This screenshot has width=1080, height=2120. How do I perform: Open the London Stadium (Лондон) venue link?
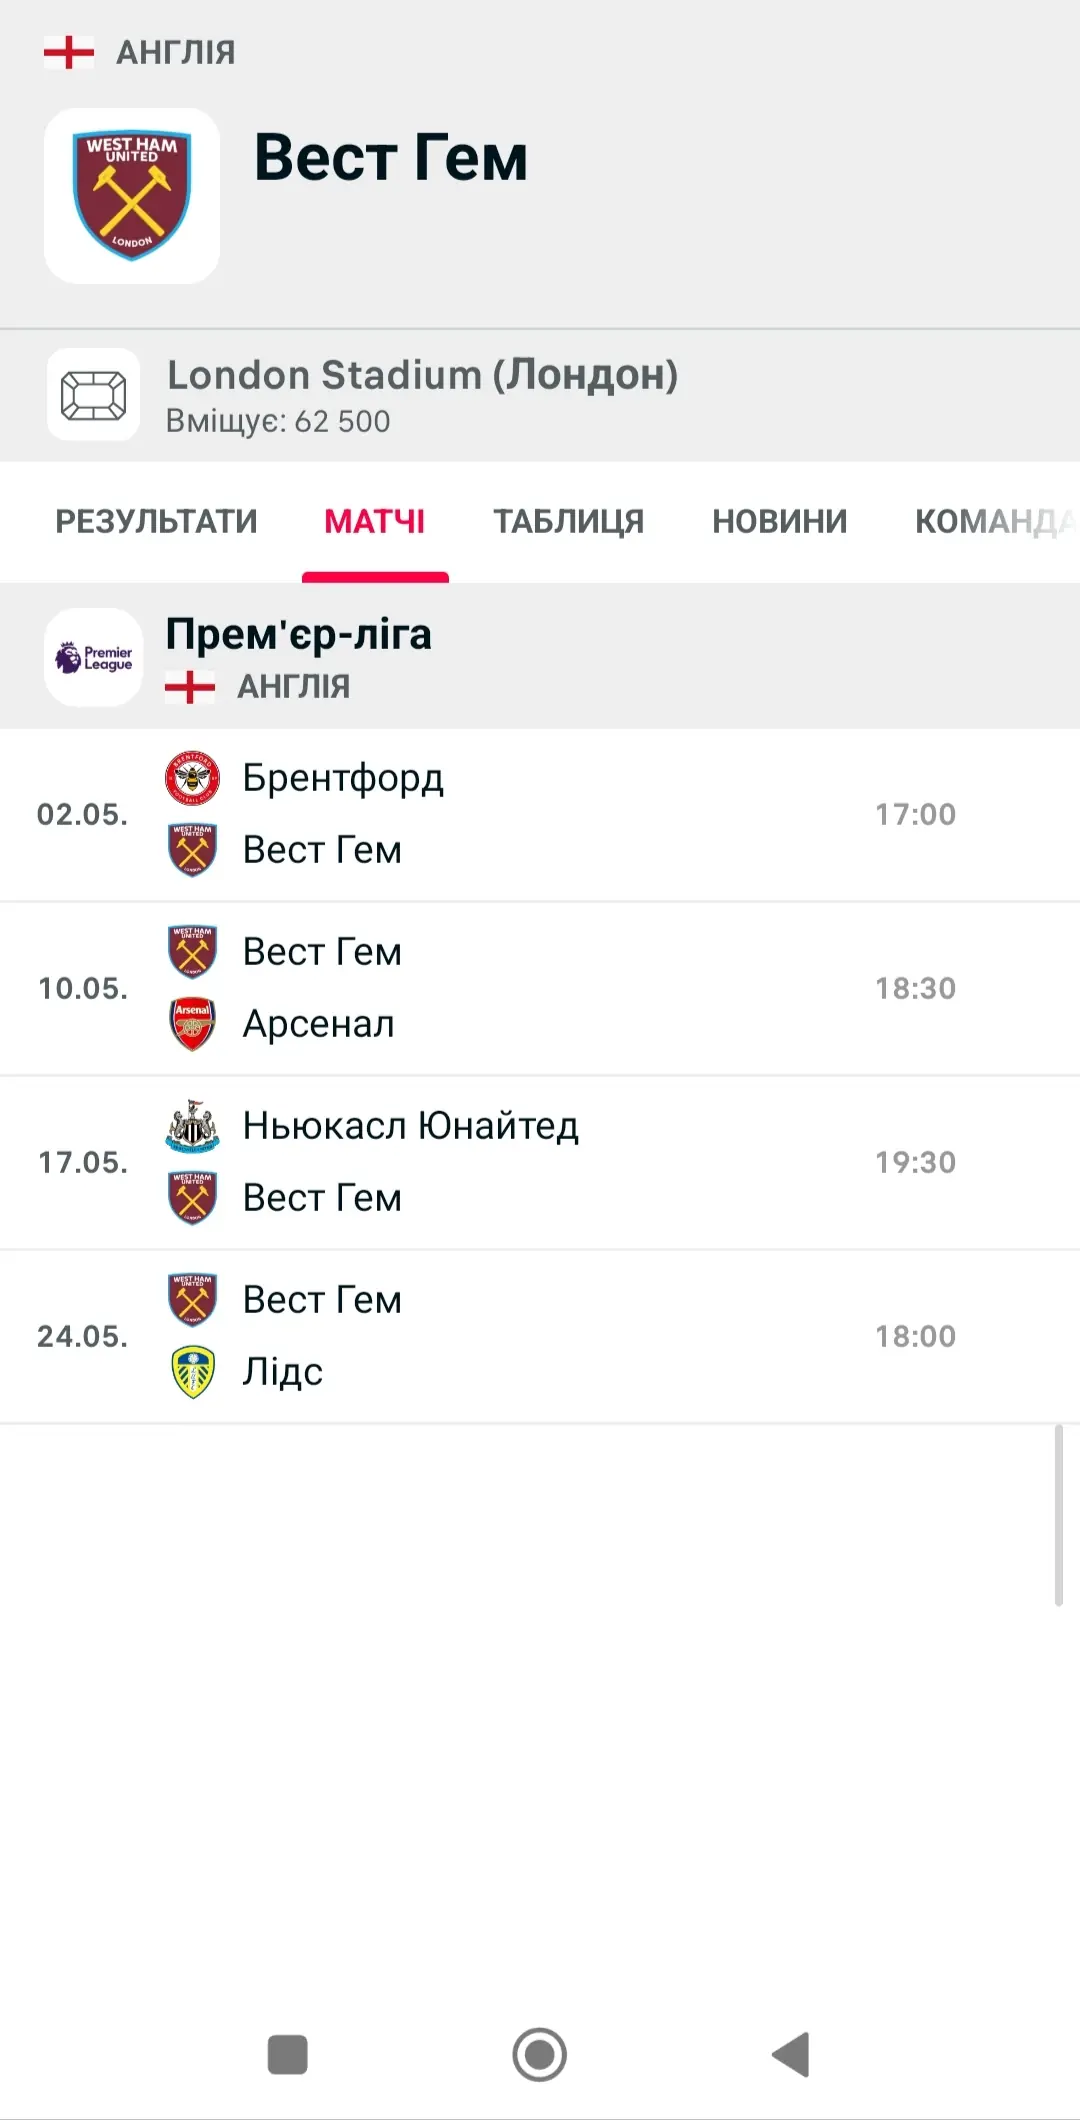click(x=422, y=376)
